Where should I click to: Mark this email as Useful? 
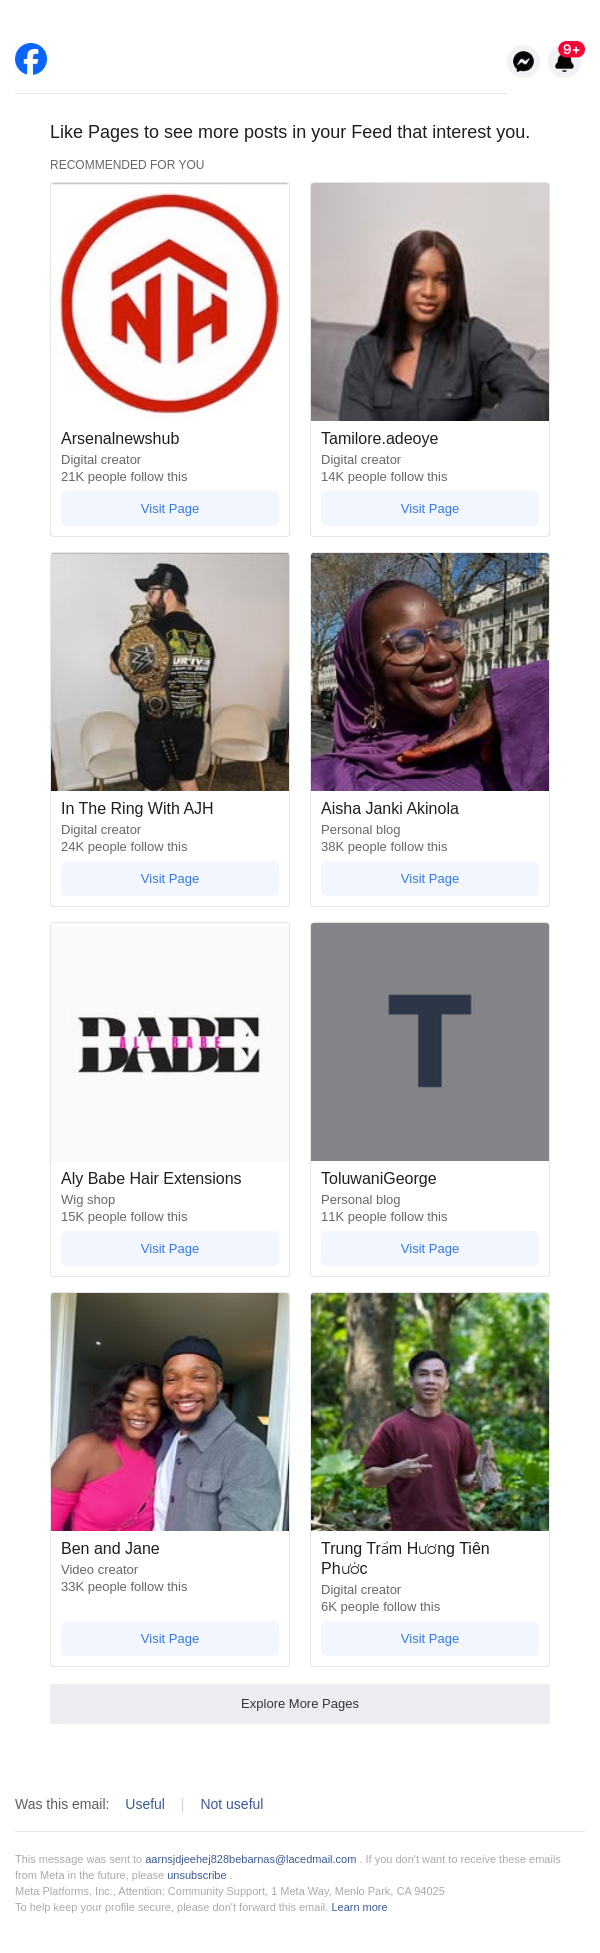pos(145,1804)
